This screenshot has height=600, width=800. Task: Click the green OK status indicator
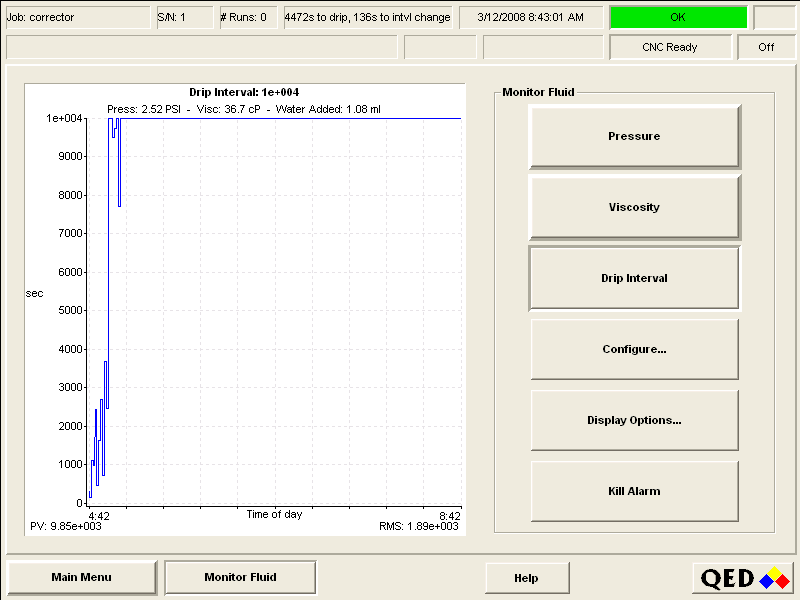click(678, 17)
